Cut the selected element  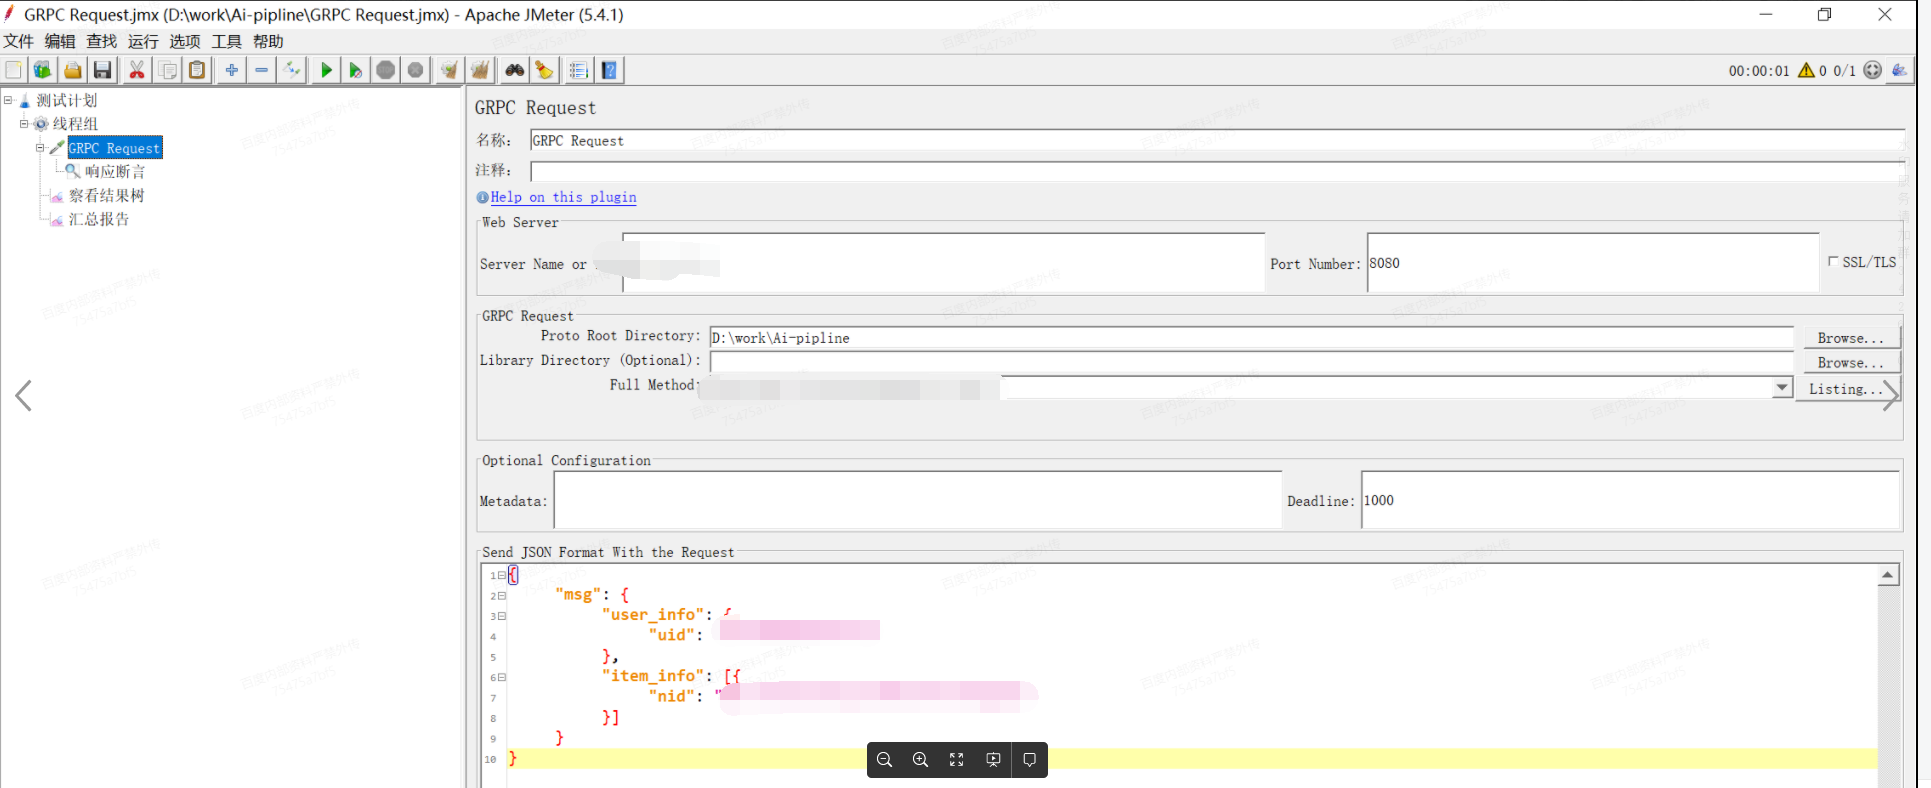tap(137, 70)
